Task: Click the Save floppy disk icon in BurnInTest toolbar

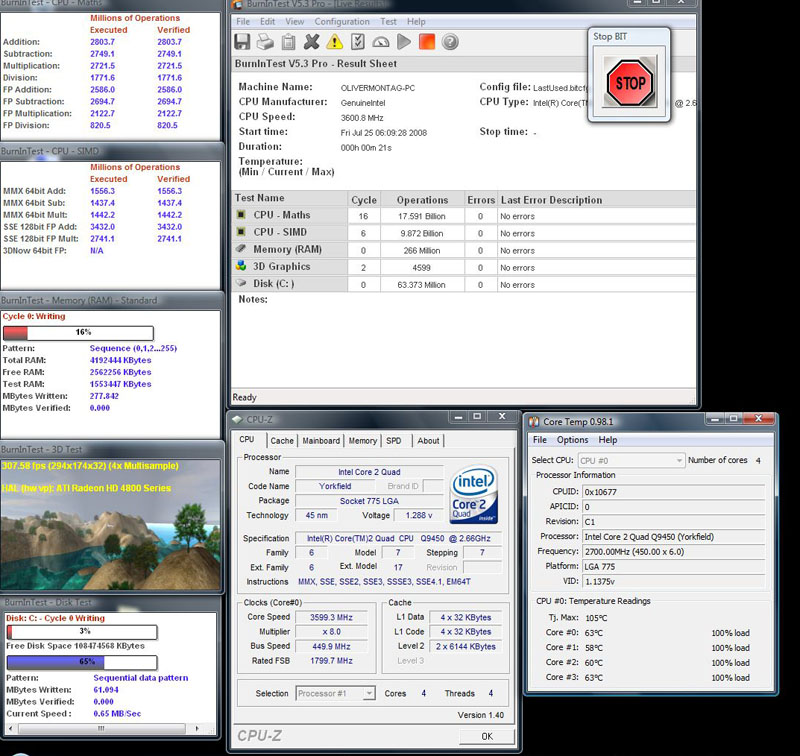Action: click(242, 42)
